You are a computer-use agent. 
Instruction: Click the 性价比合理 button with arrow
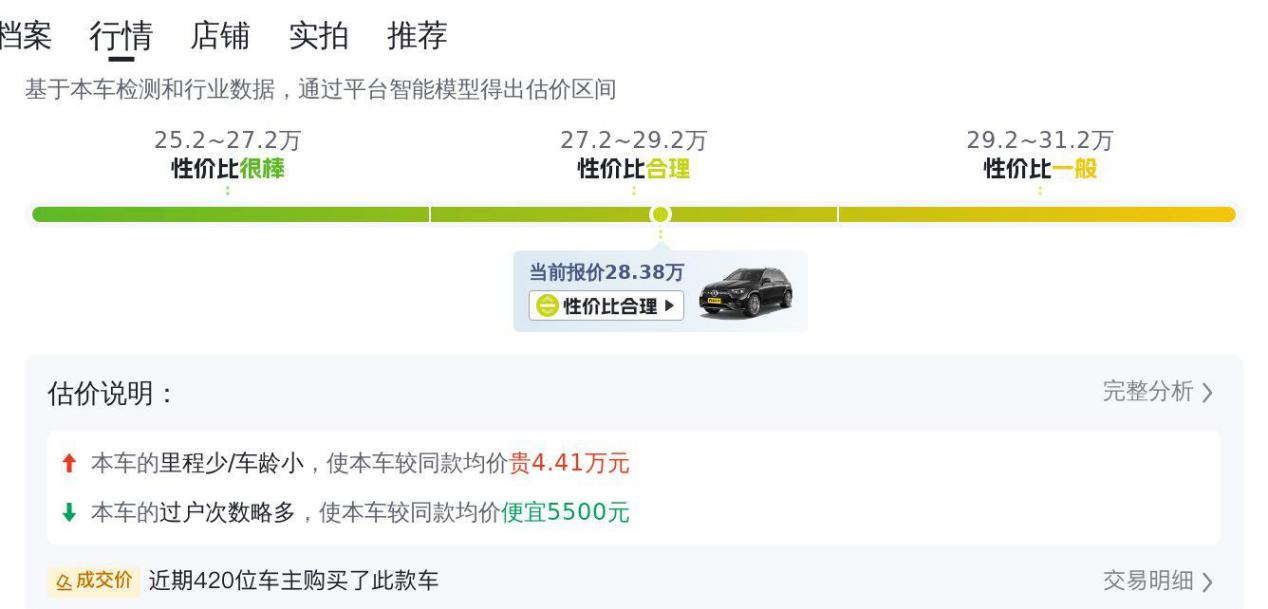point(606,306)
